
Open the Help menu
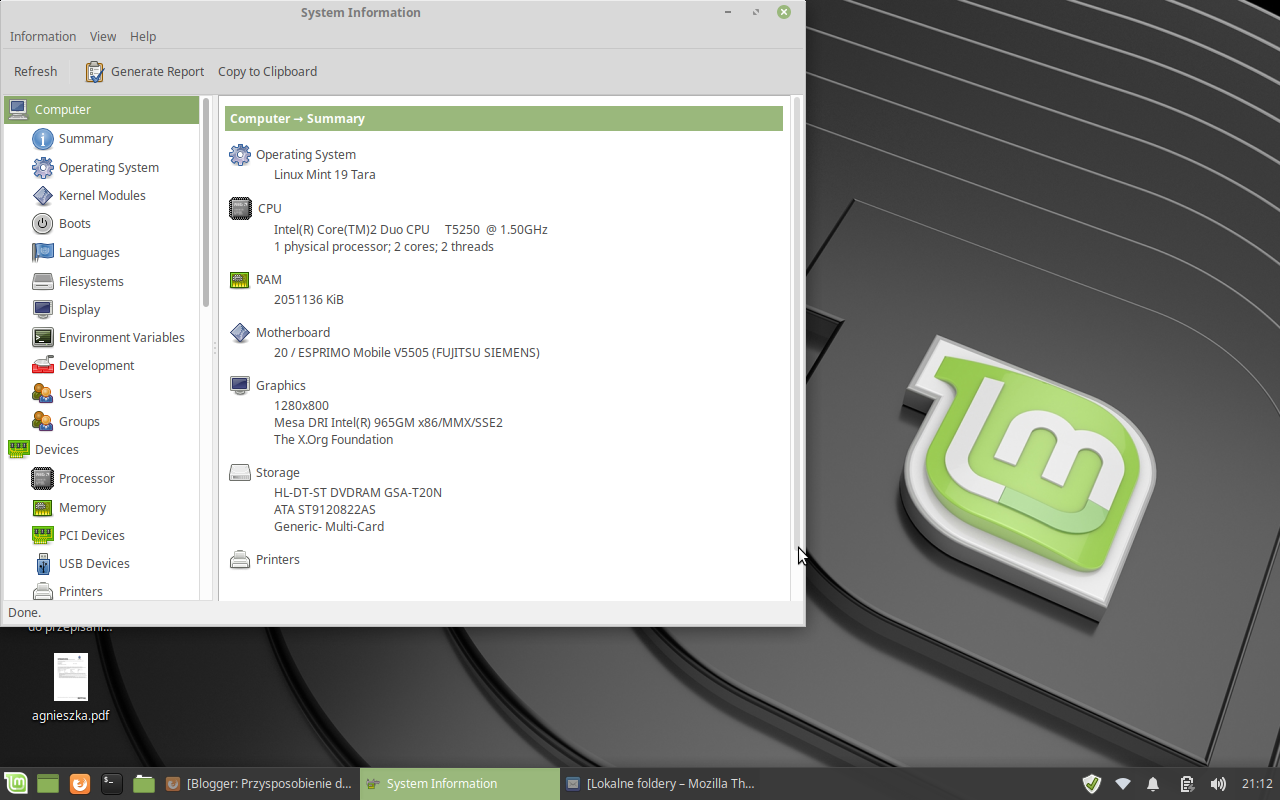pyautogui.click(x=143, y=37)
